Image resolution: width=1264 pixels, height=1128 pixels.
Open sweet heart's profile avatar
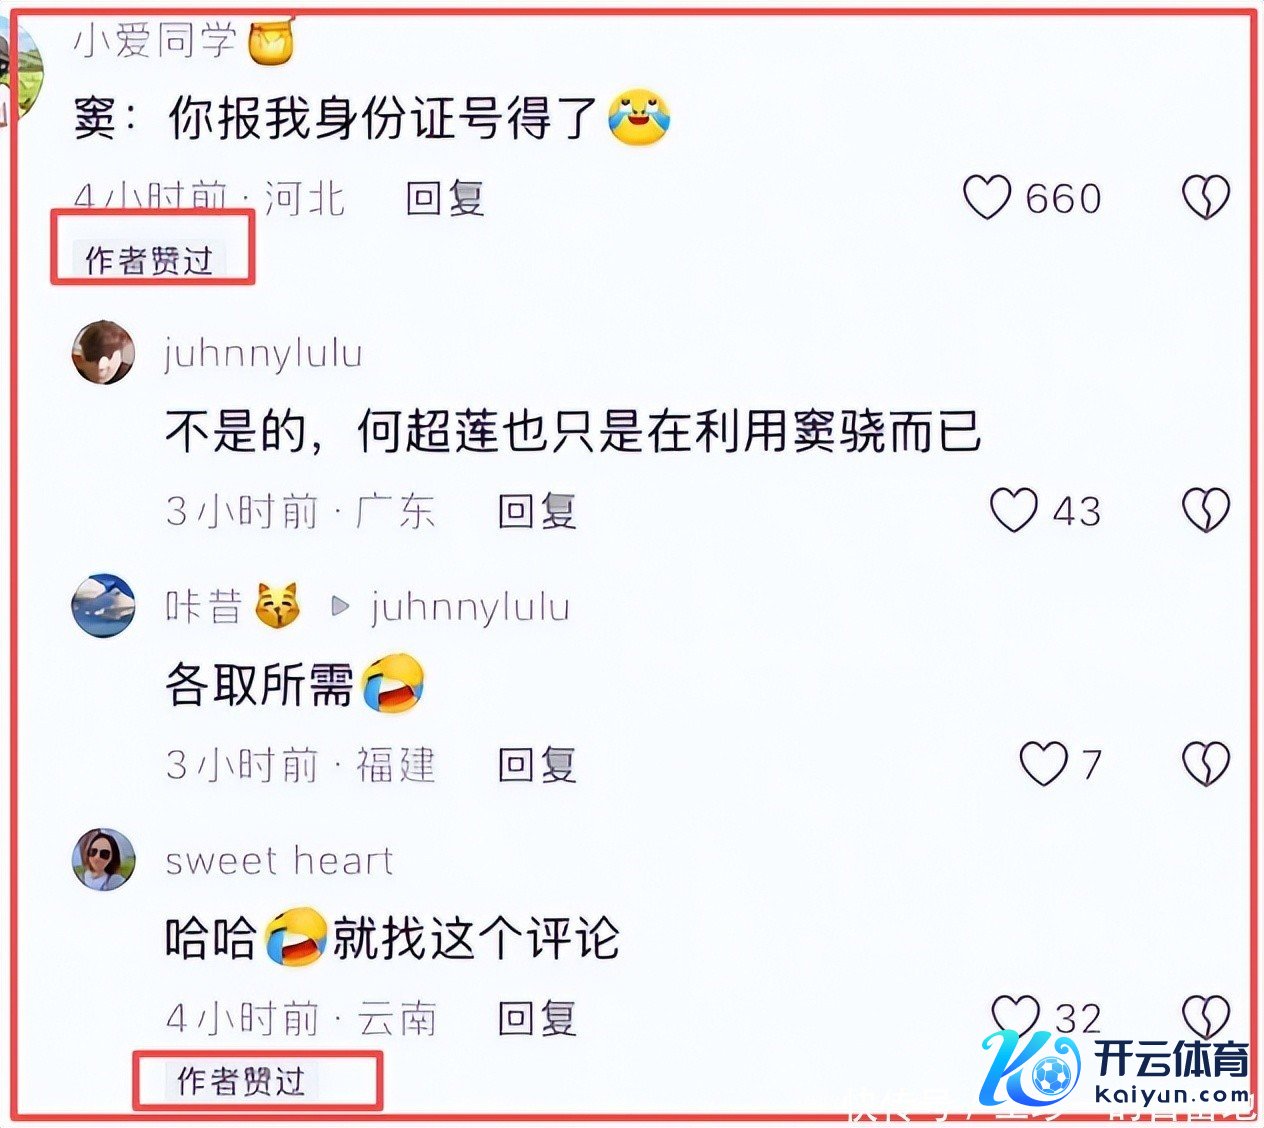[103, 859]
